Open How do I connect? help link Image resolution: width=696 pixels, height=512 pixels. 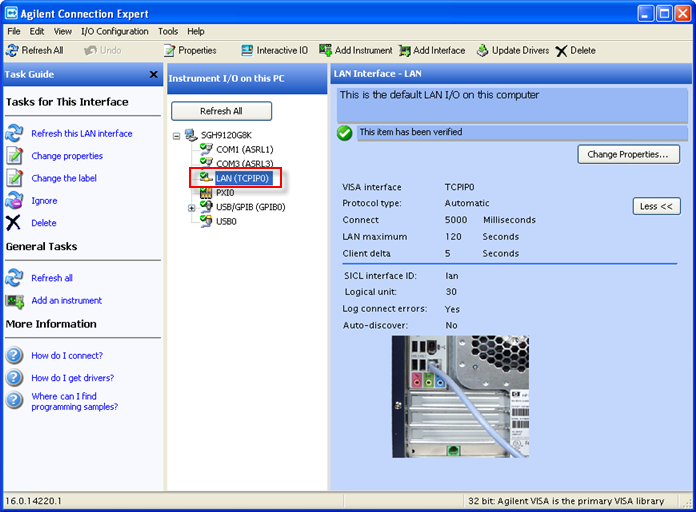pyautogui.click(x=67, y=355)
